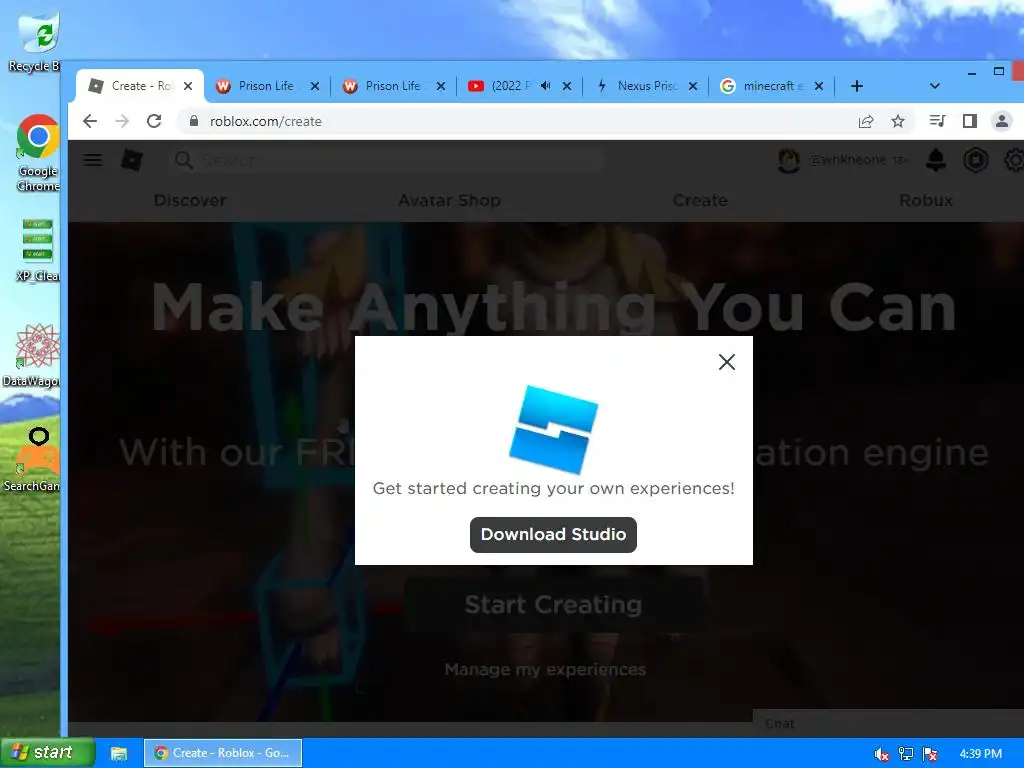Open Chrome side panel icon
This screenshot has height=768, width=1024.
coord(970,121)
